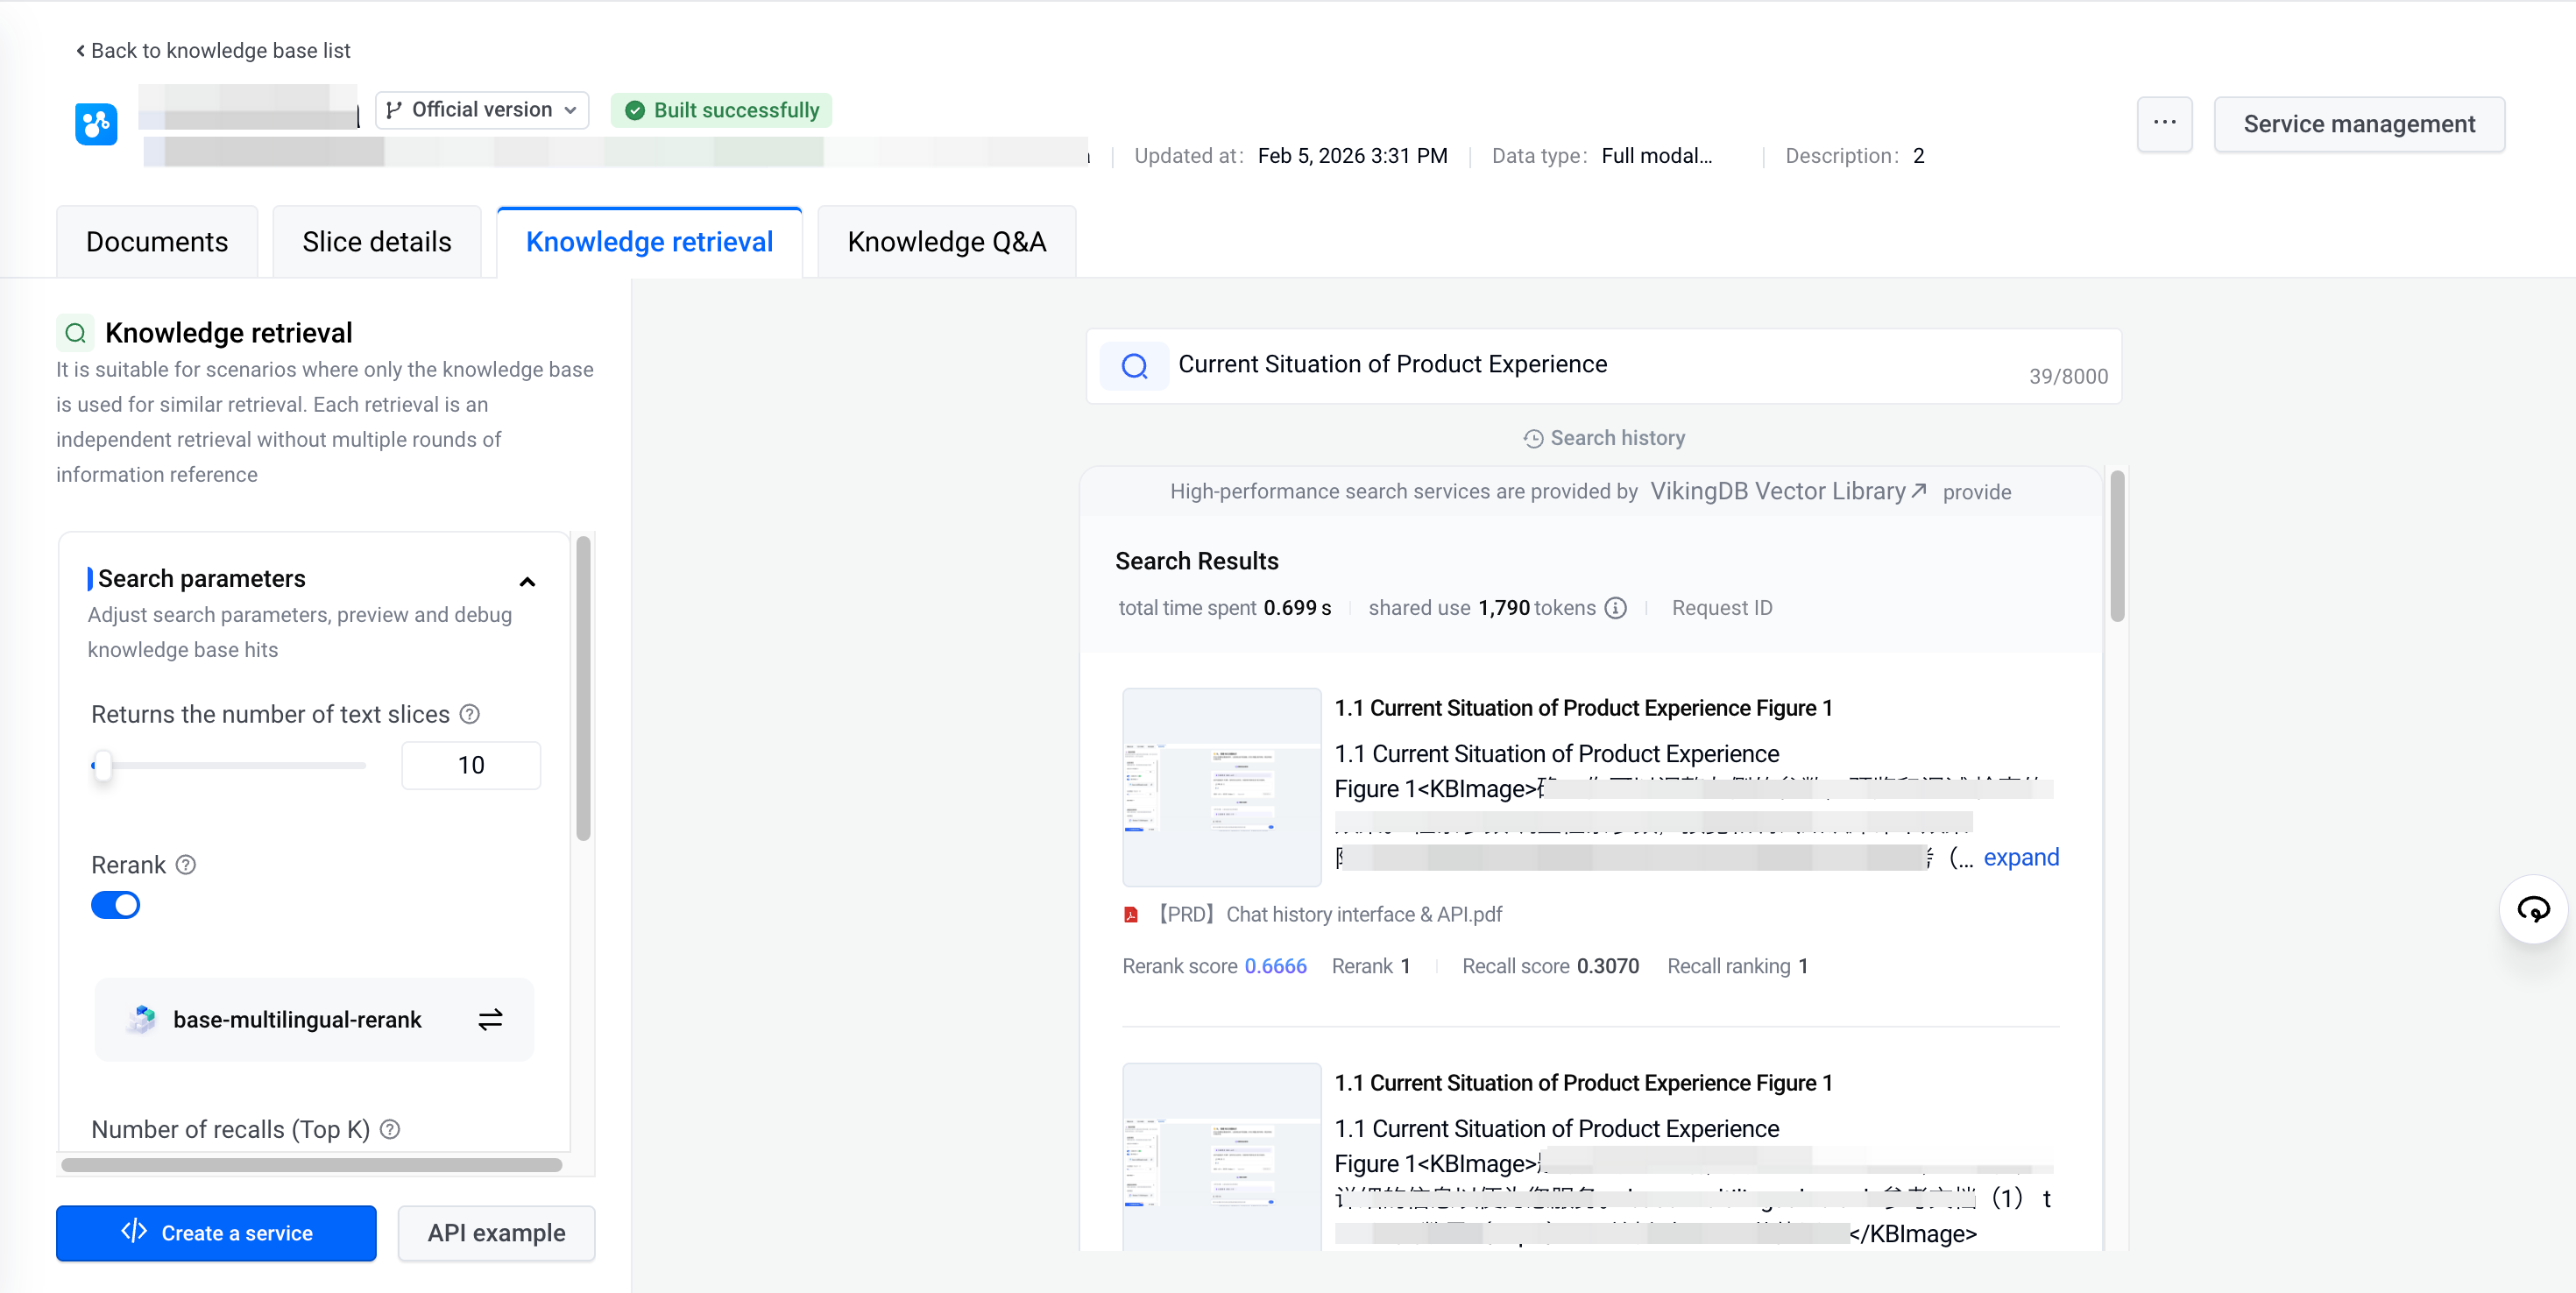Open the Knowledge Q&A tab
The width and height of the screenshot is (2576, 1293).
[x=946, y=242]
